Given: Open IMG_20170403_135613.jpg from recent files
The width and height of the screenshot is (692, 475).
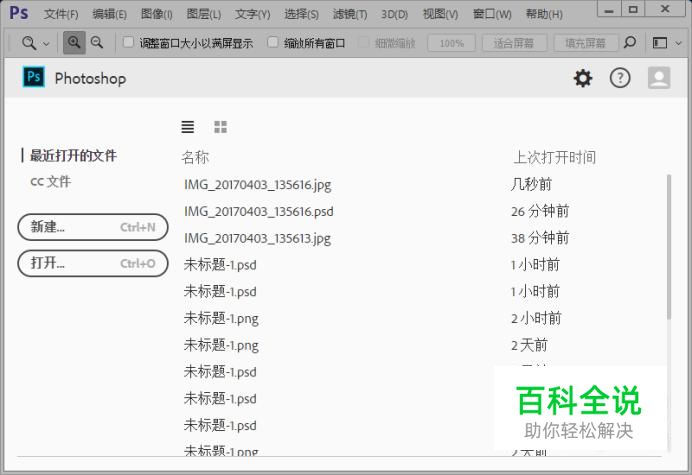Looking at the screenshot, I should [x=258, y=238].
